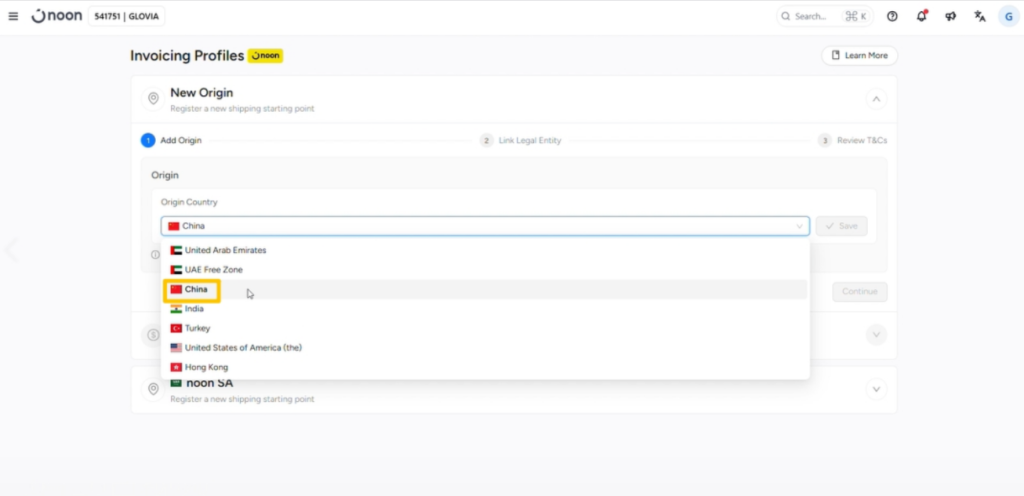The height and width of the screenshot is (496, 1024).
Task: Choose China in the dropdown list
Action: [485, 289]
